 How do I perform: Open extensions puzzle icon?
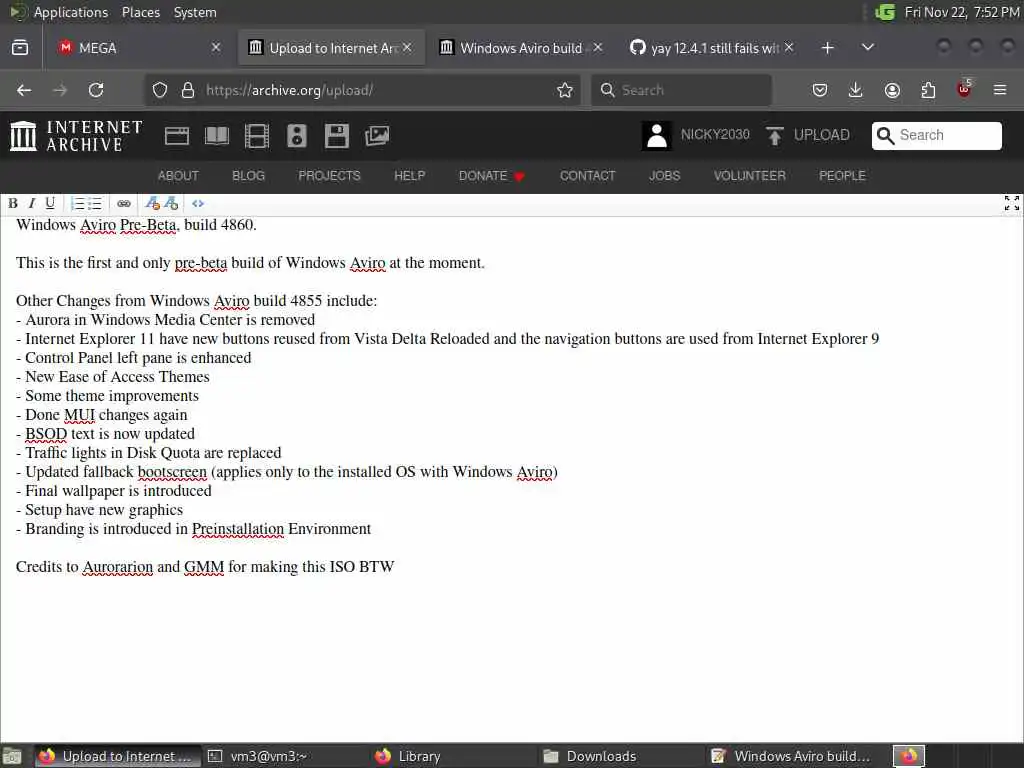coord(928,90)
